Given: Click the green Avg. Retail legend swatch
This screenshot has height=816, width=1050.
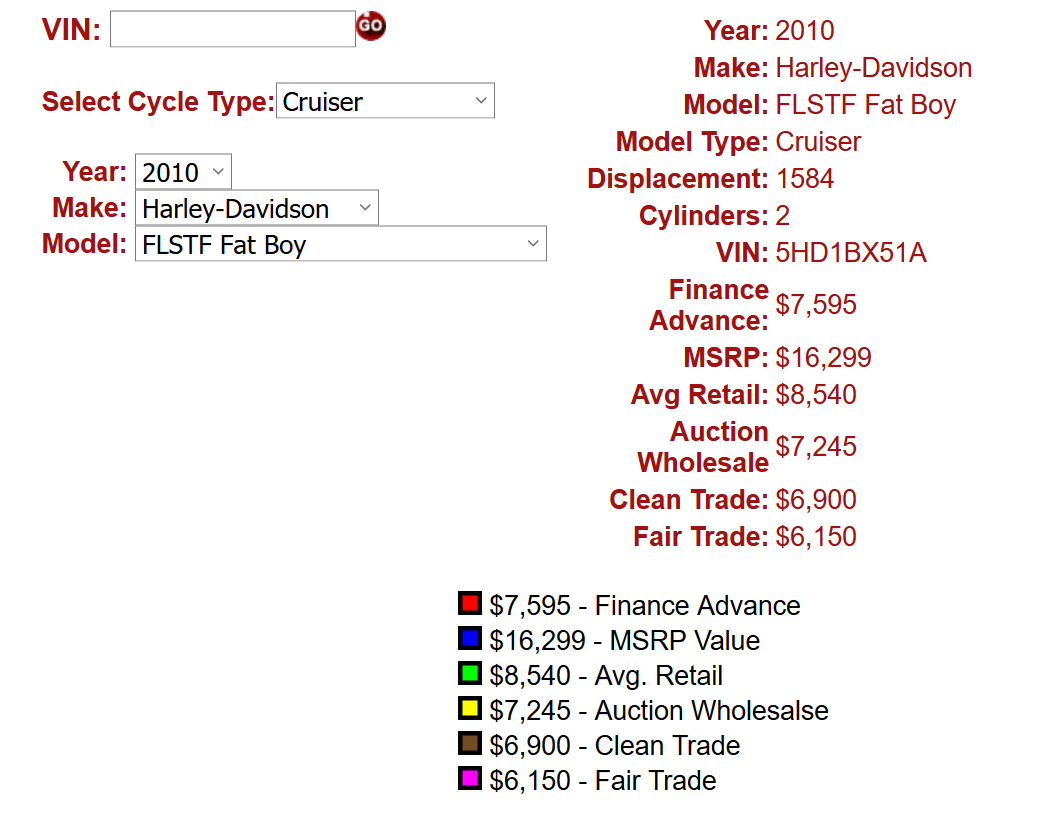Looking at the screenshot, I should pyautogui.click(x=470, y=674).
